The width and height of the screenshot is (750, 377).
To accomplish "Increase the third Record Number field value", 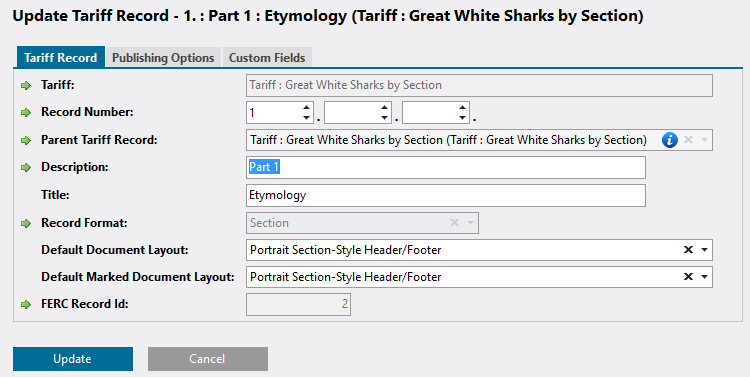I will pyautogui.click(x=462, y=108).
